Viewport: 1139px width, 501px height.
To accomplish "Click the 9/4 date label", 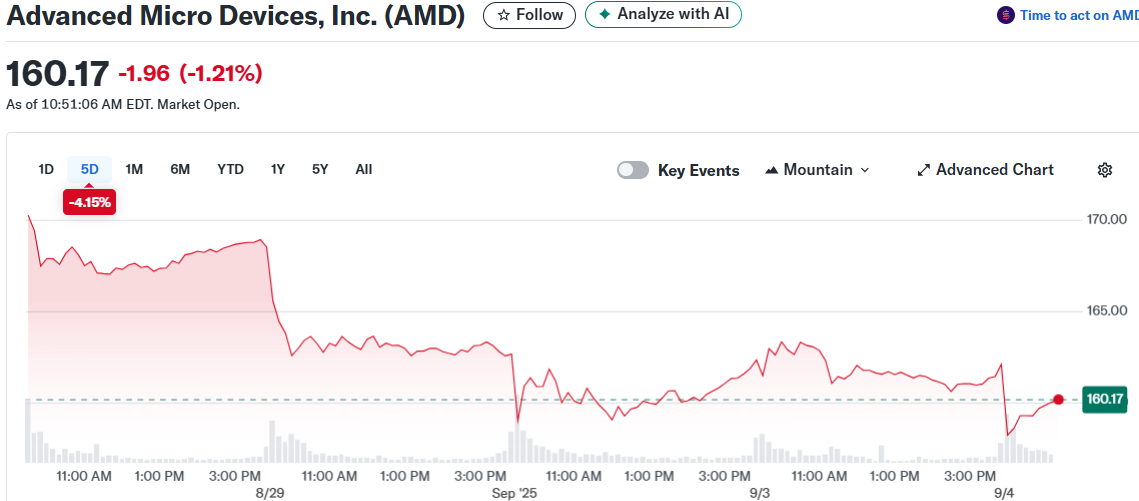I will coord(1005,494).
